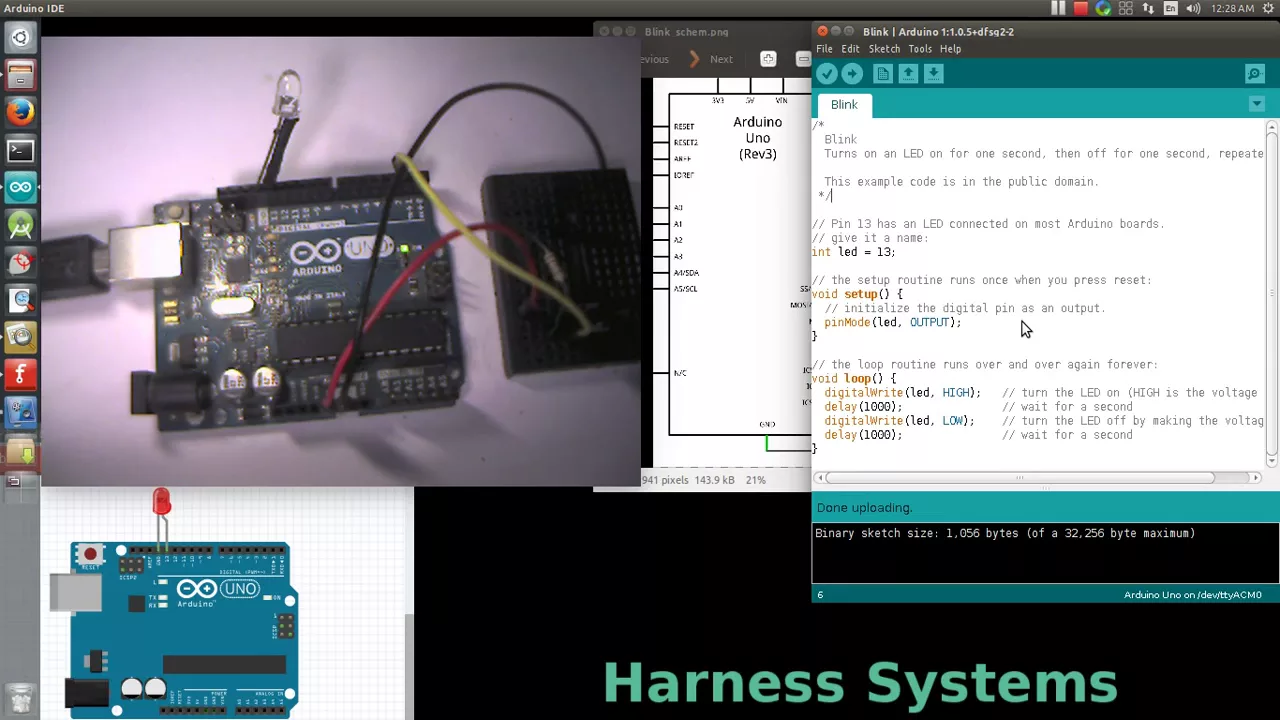Open the Chrome indicator in the top panel
This screenshot has height=720, width=1280.
[x=1103, y=8]
